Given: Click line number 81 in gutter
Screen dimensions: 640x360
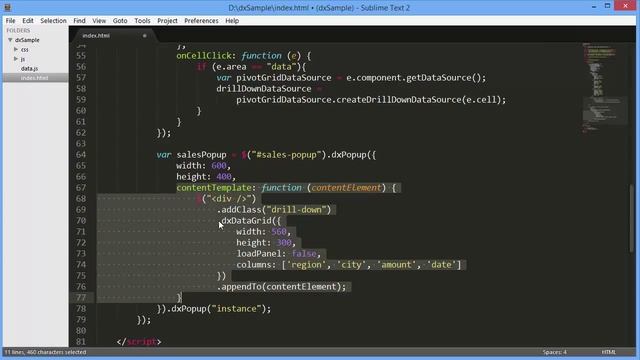Looking at the screenshot, I should (x=81, y=342).
